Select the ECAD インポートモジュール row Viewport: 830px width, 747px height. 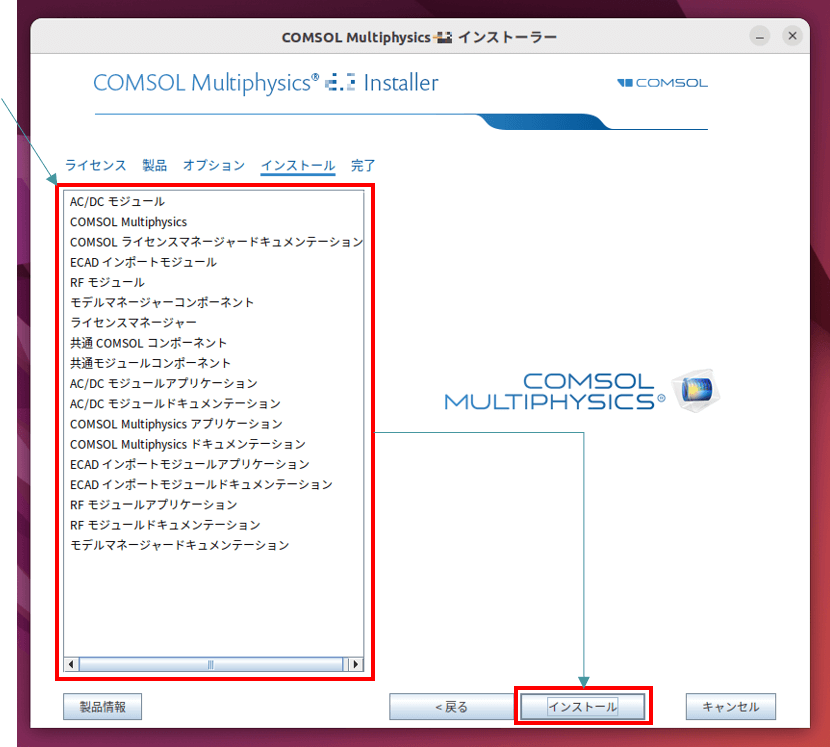click(x=214, y=262)
